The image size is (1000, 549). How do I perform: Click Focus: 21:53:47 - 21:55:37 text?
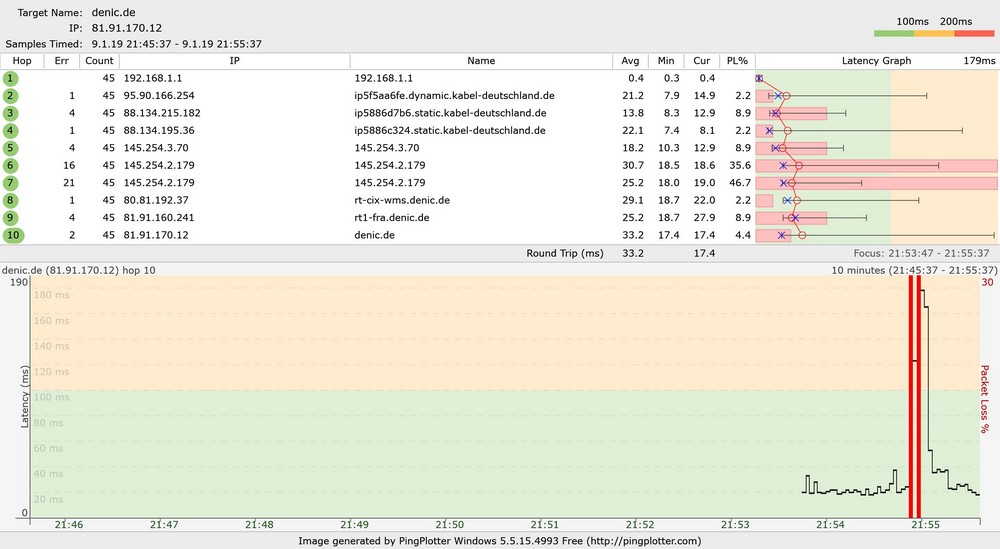click(x=922, y=253)
